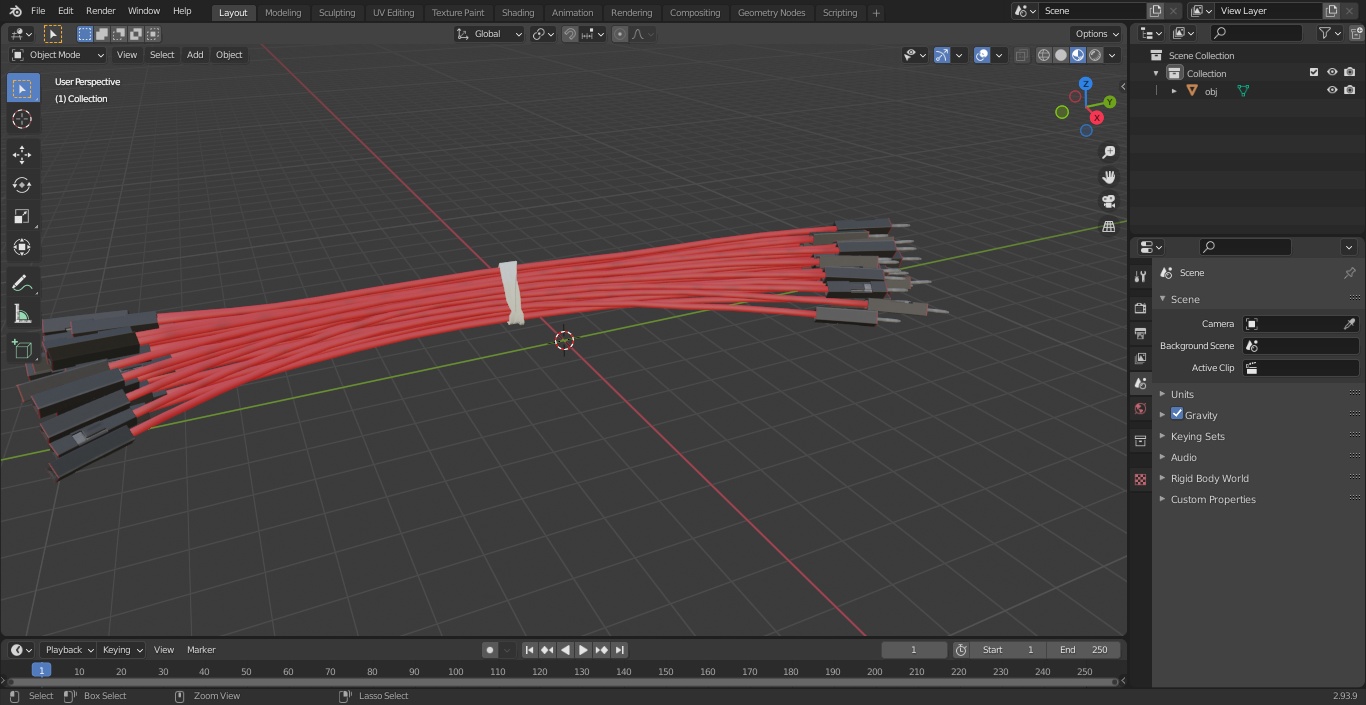Open the File menu

[38, 11]
